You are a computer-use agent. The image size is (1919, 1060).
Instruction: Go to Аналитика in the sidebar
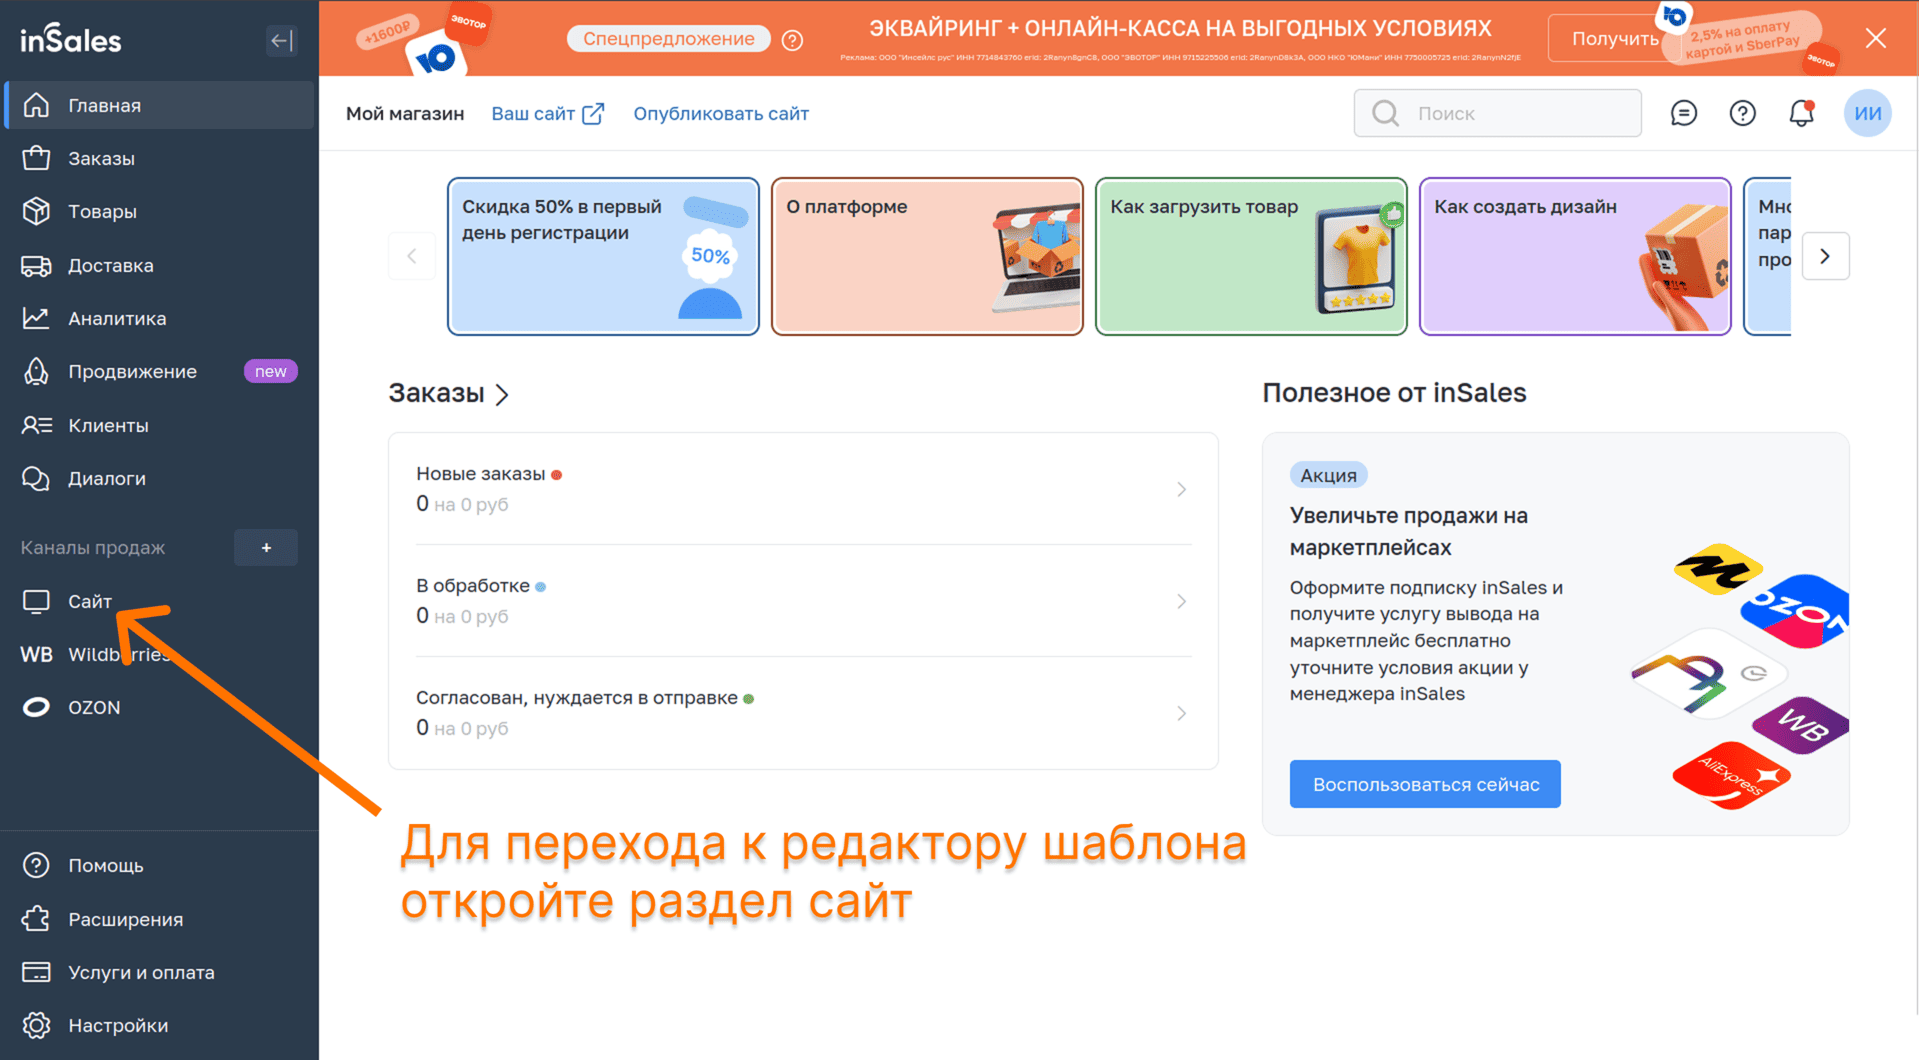[117, 319]
